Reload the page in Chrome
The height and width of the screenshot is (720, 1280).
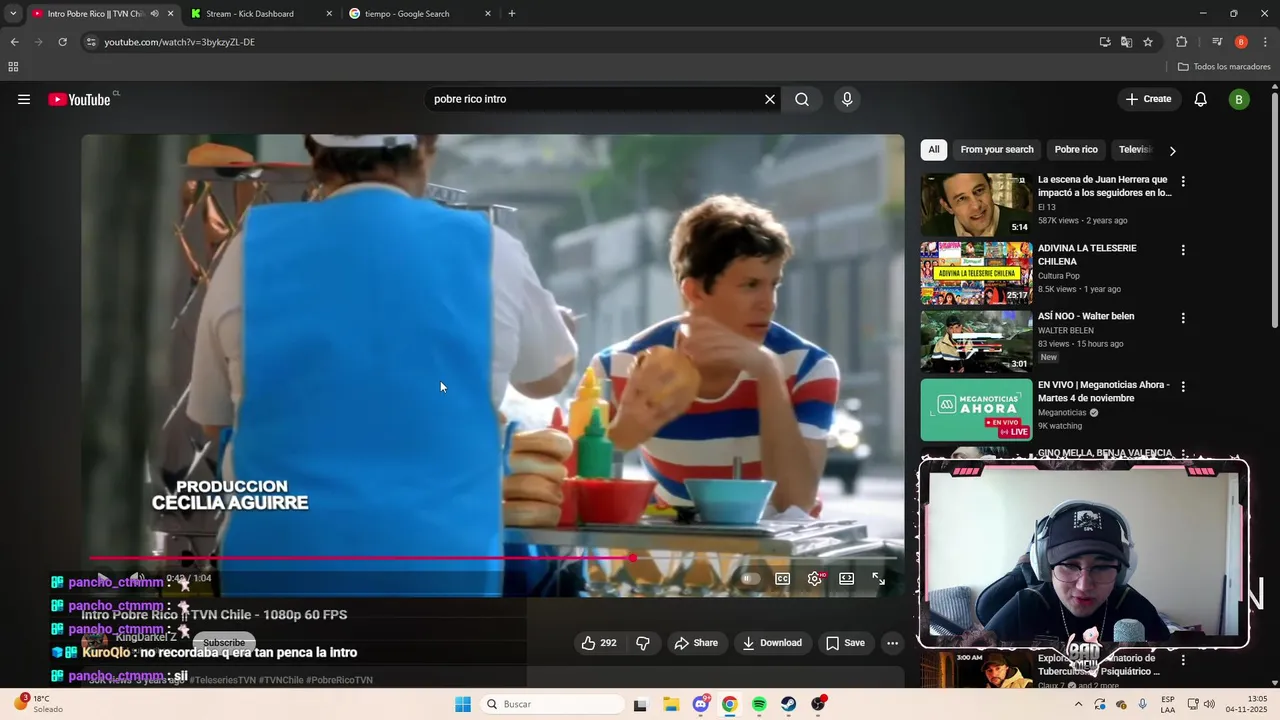tap(62, 42)
